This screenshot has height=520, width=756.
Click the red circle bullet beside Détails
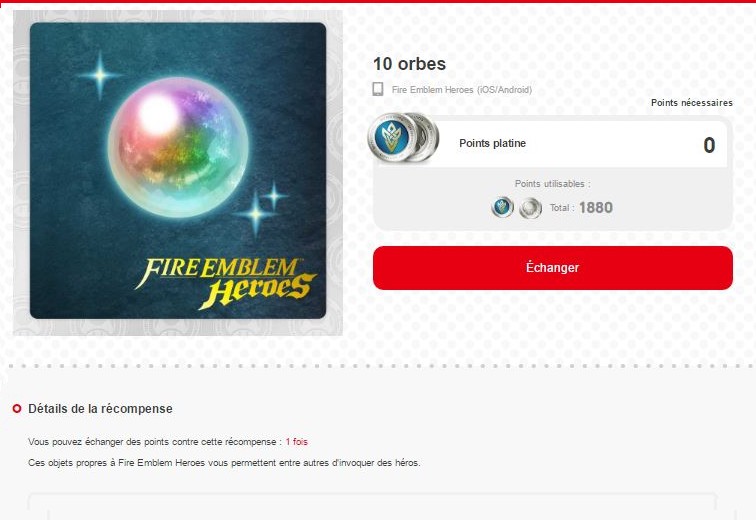coord(17,409)
